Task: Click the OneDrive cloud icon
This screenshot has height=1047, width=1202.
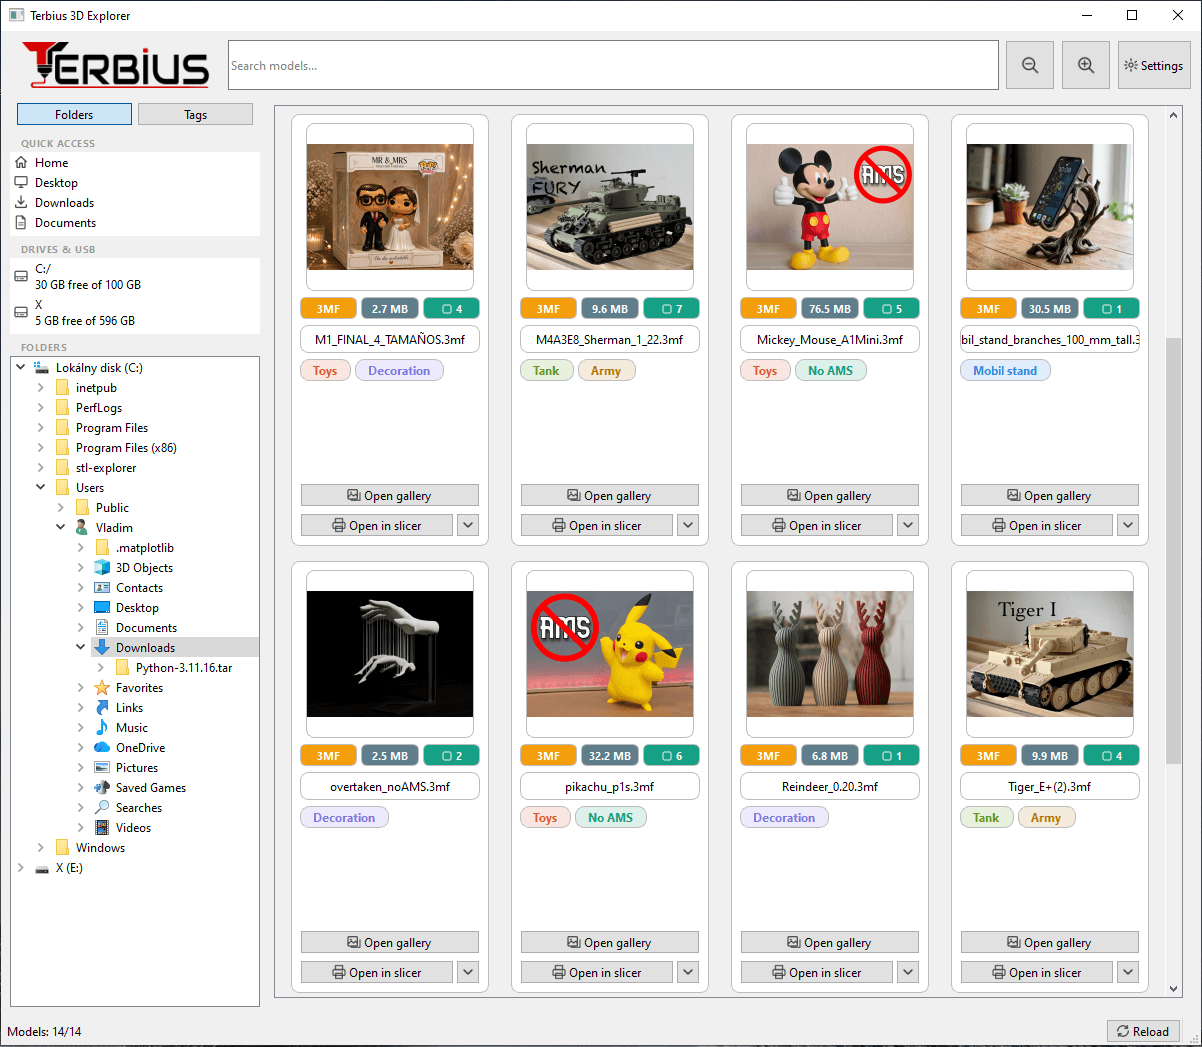Action: pos(102,747)
